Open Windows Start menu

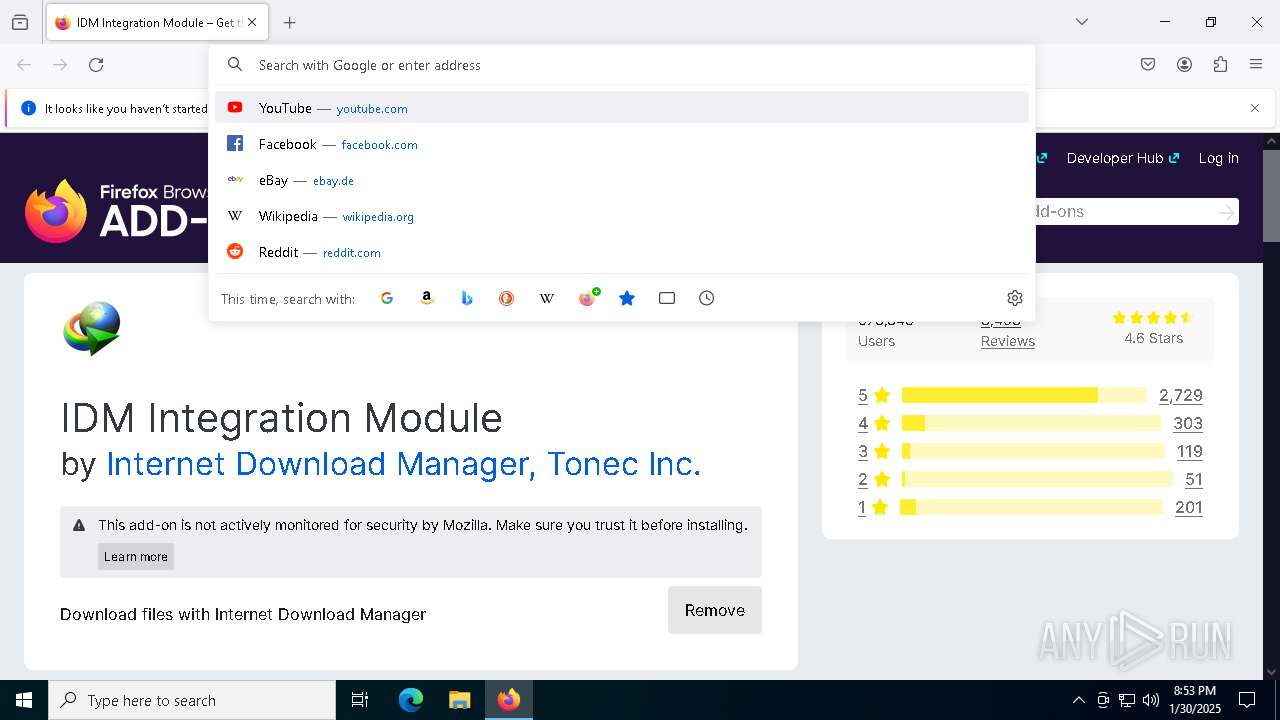coord(24,700)
